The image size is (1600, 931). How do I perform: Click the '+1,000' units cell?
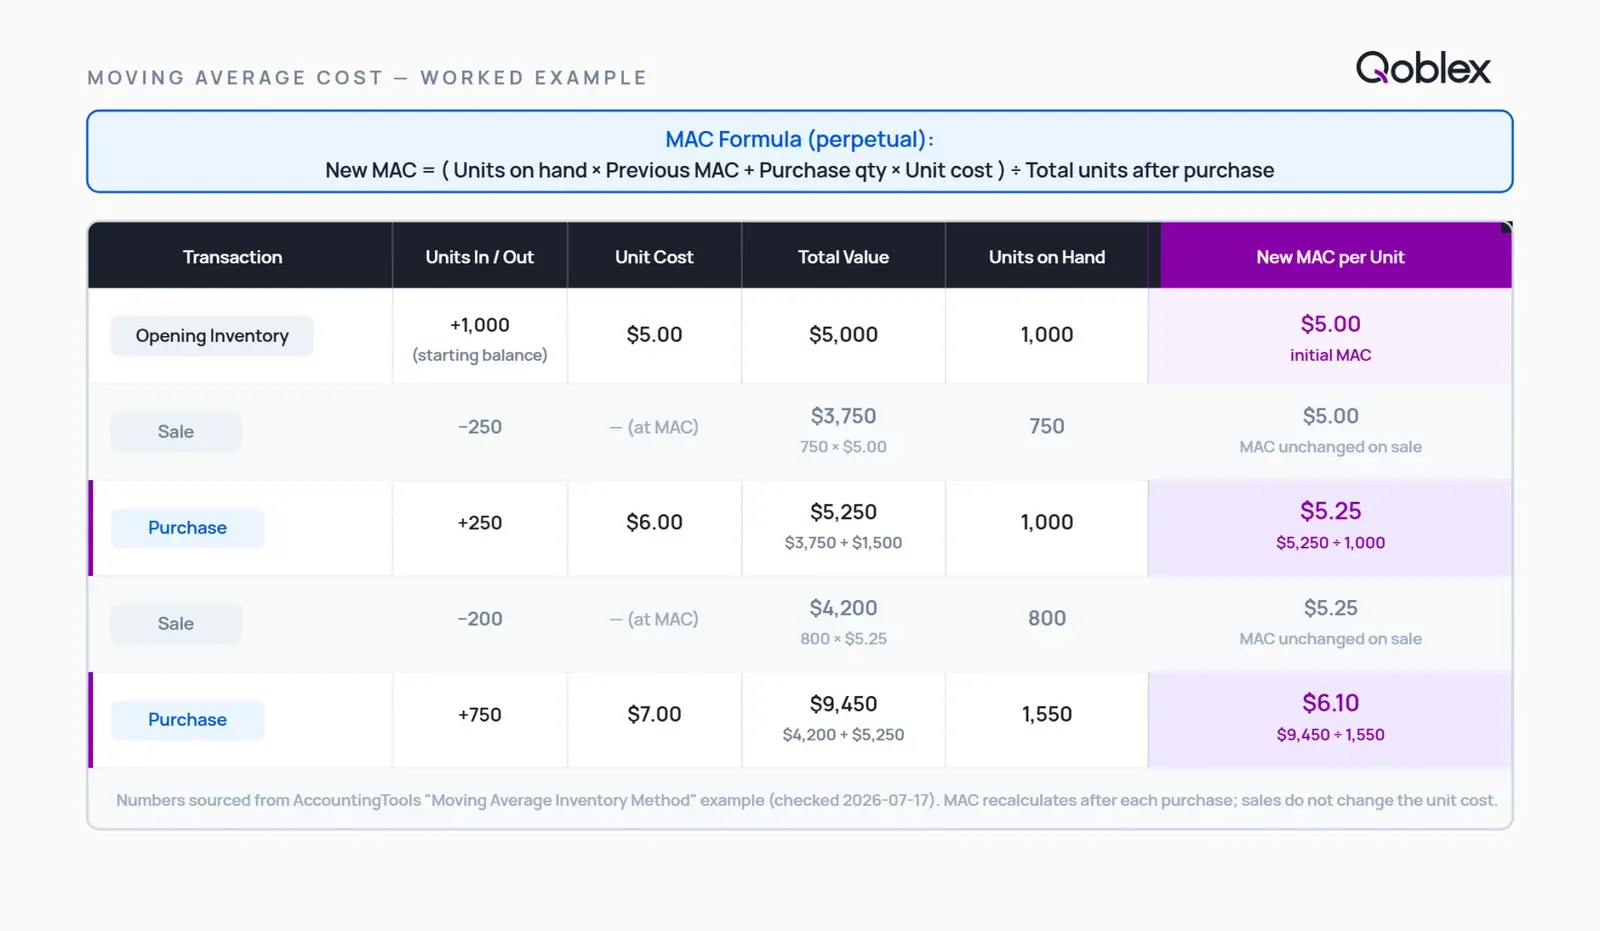point(480,325)
